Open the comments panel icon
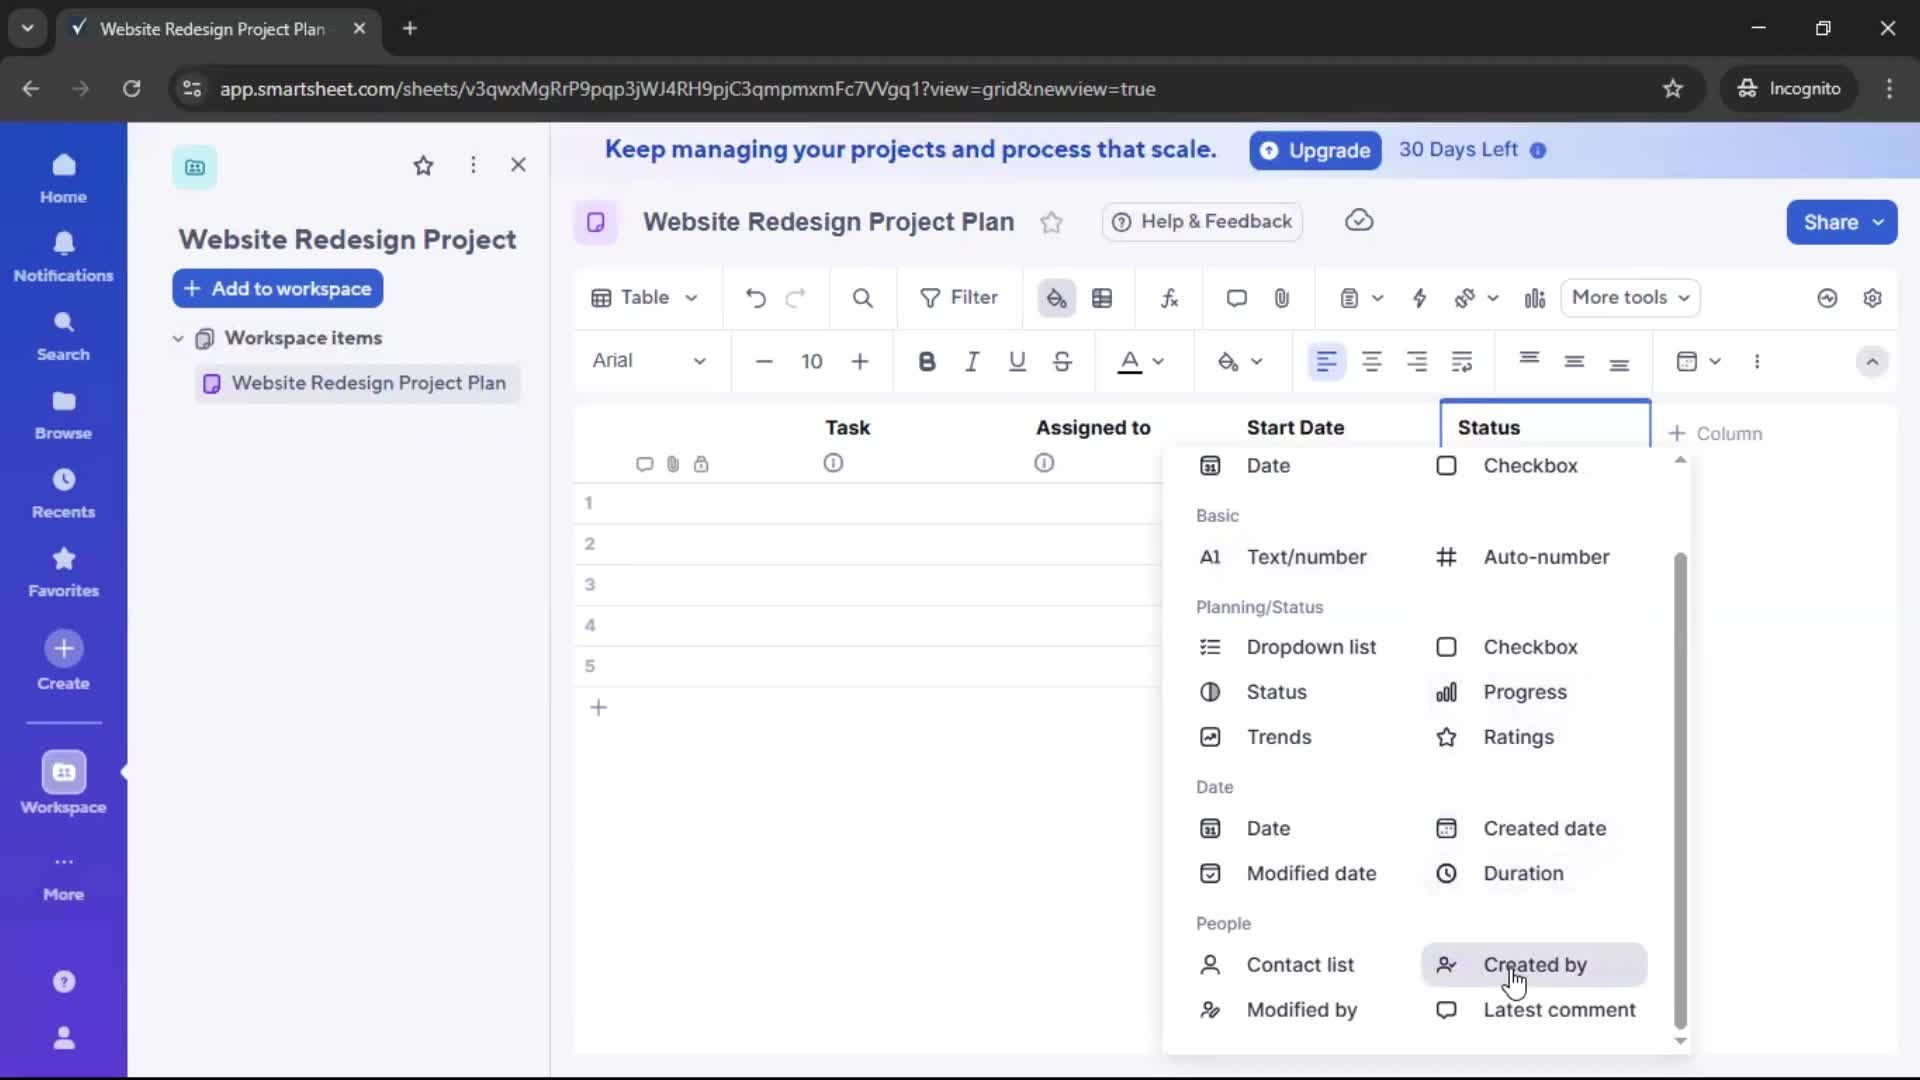Screen dimensions: 1920x1080 (x=1236, y=297)
